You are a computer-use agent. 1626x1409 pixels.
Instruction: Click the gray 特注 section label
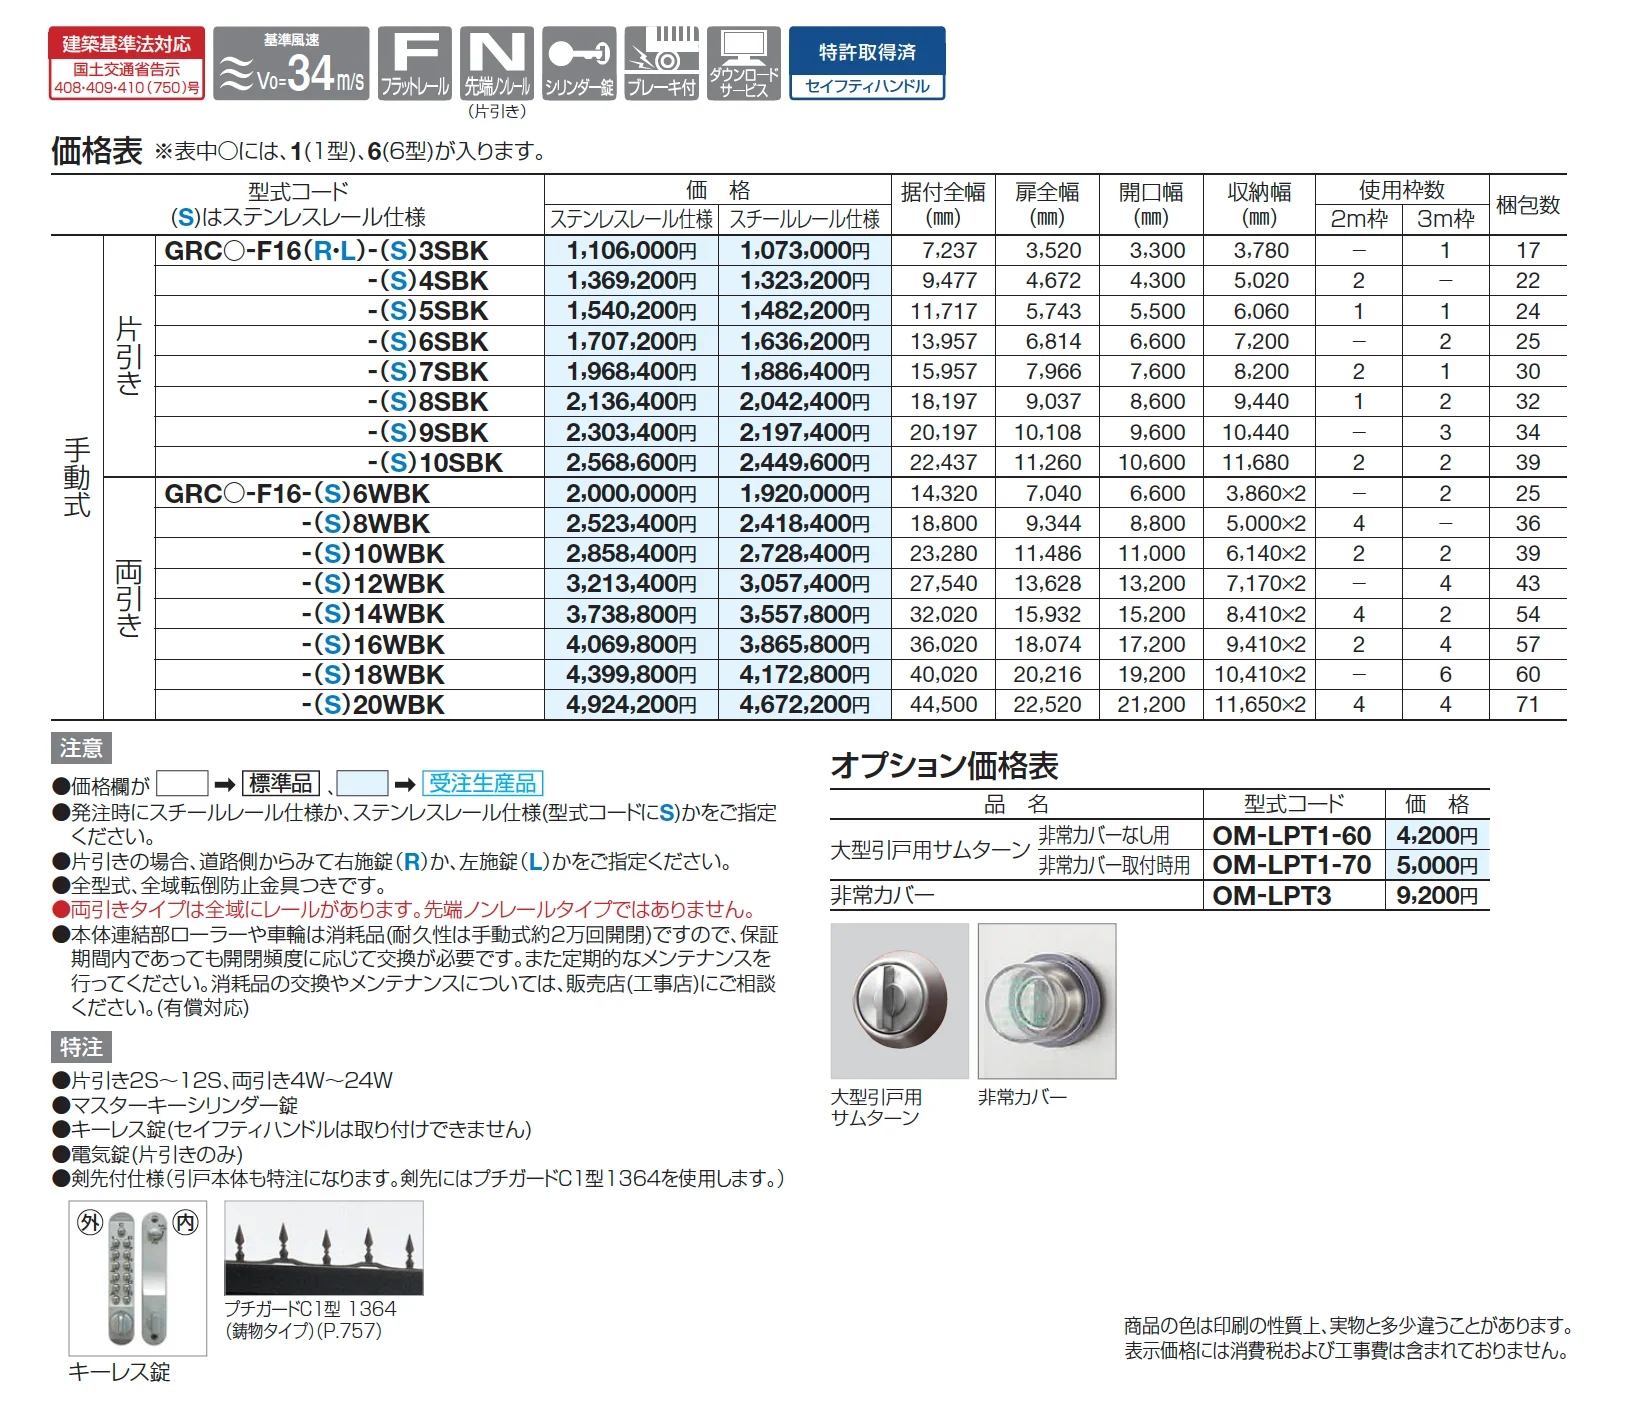81,1047
